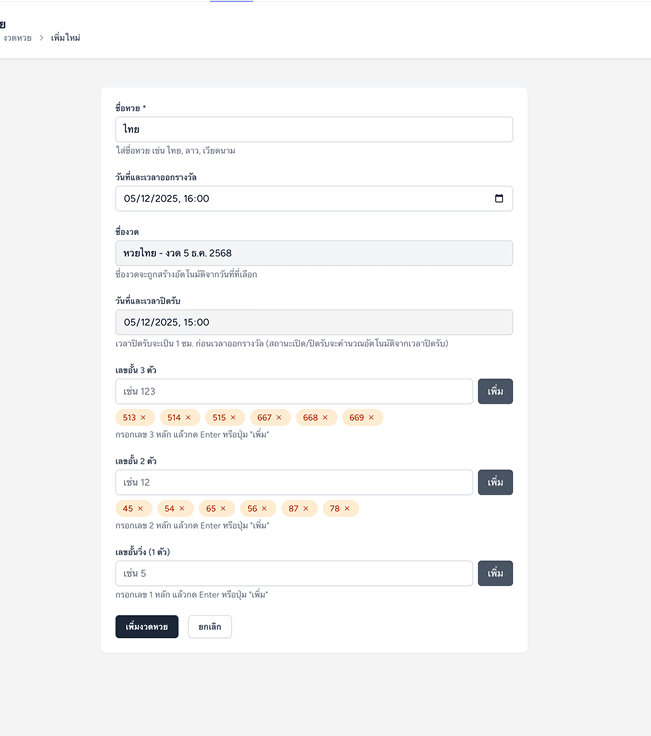Screen dimensions: 651x736
Task: Focus the ชื่อหวย lottery name input
Action: click(x=314, y=129)
